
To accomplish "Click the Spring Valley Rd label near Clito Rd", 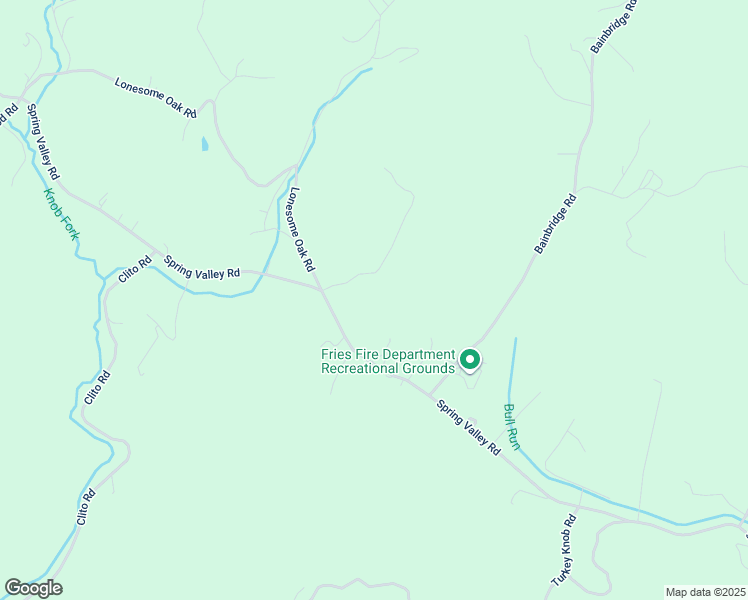I will tap(202, 268).
